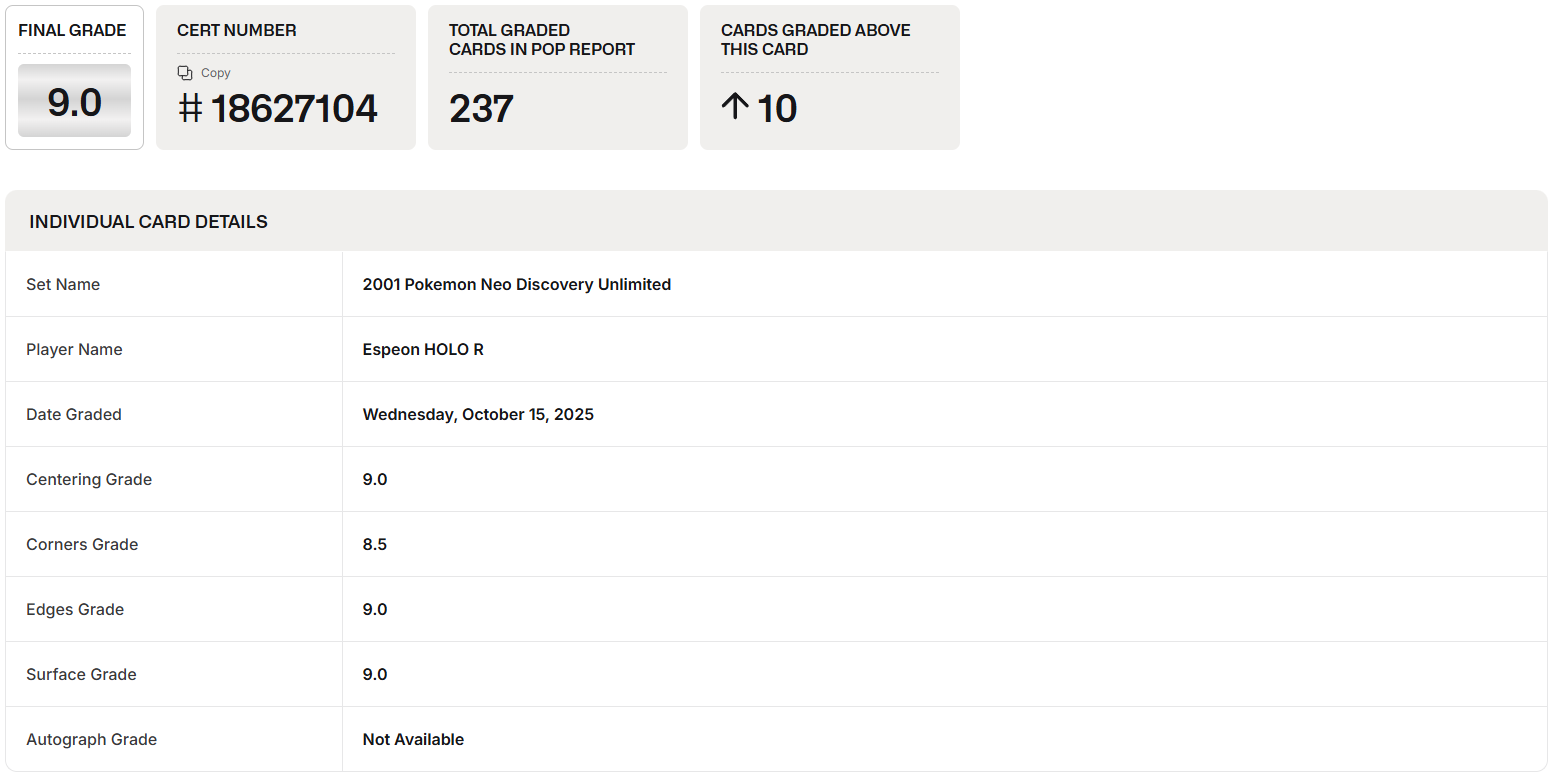Select the Centering Grade value 9.0
The image size is (1553, 776).
pos(375,480)
